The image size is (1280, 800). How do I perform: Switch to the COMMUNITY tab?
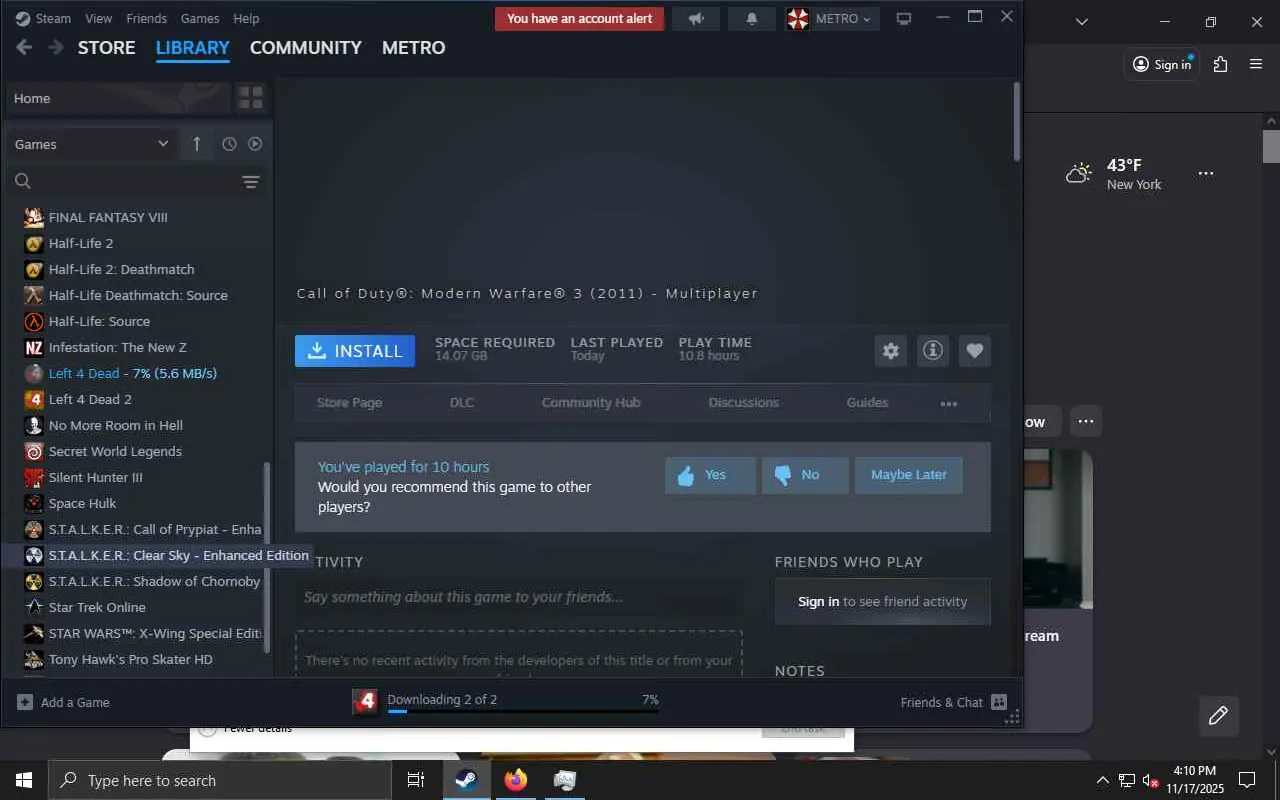pyautogui.click(x=306, y=47)
